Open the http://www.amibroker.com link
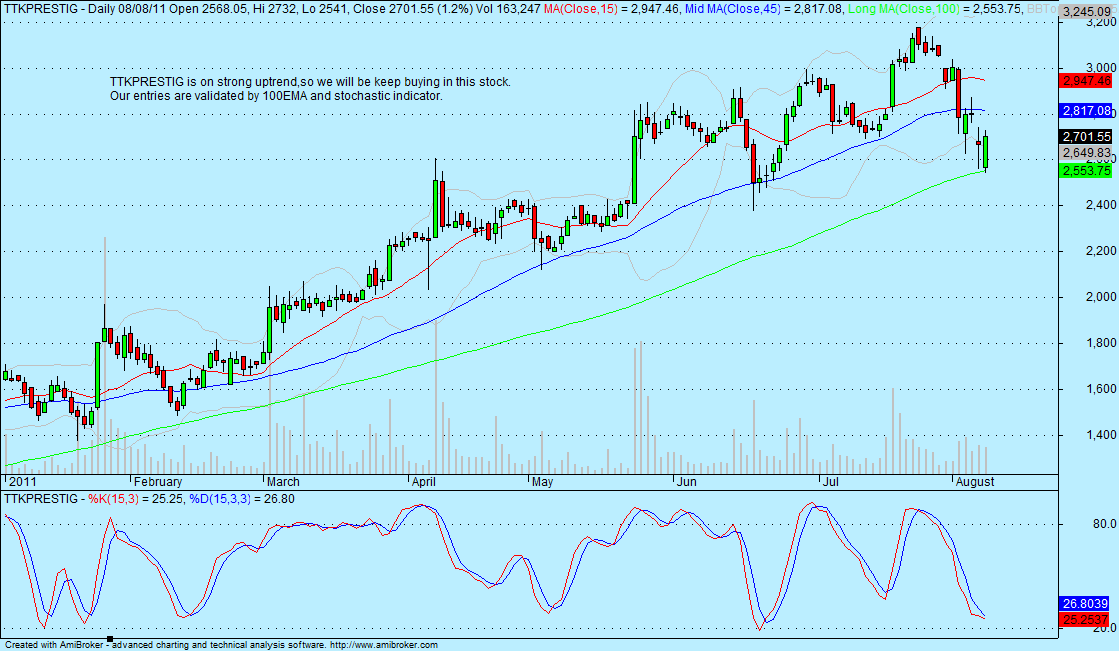The height and width of the screenshot is (651, 1119). point(385,645)
